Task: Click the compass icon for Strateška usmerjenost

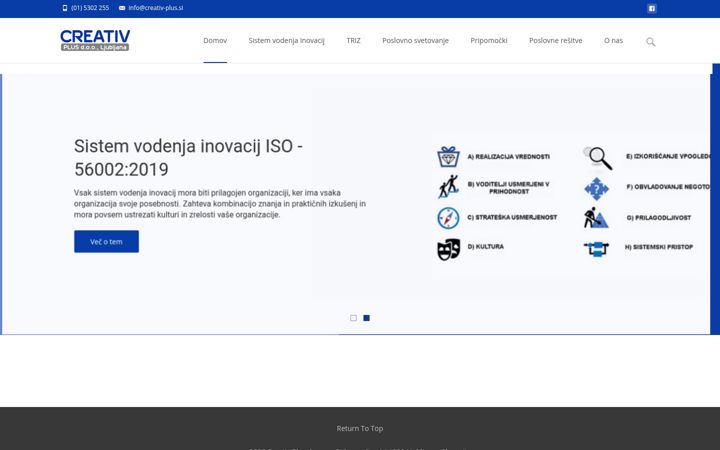Action: (x=448, y=218)
